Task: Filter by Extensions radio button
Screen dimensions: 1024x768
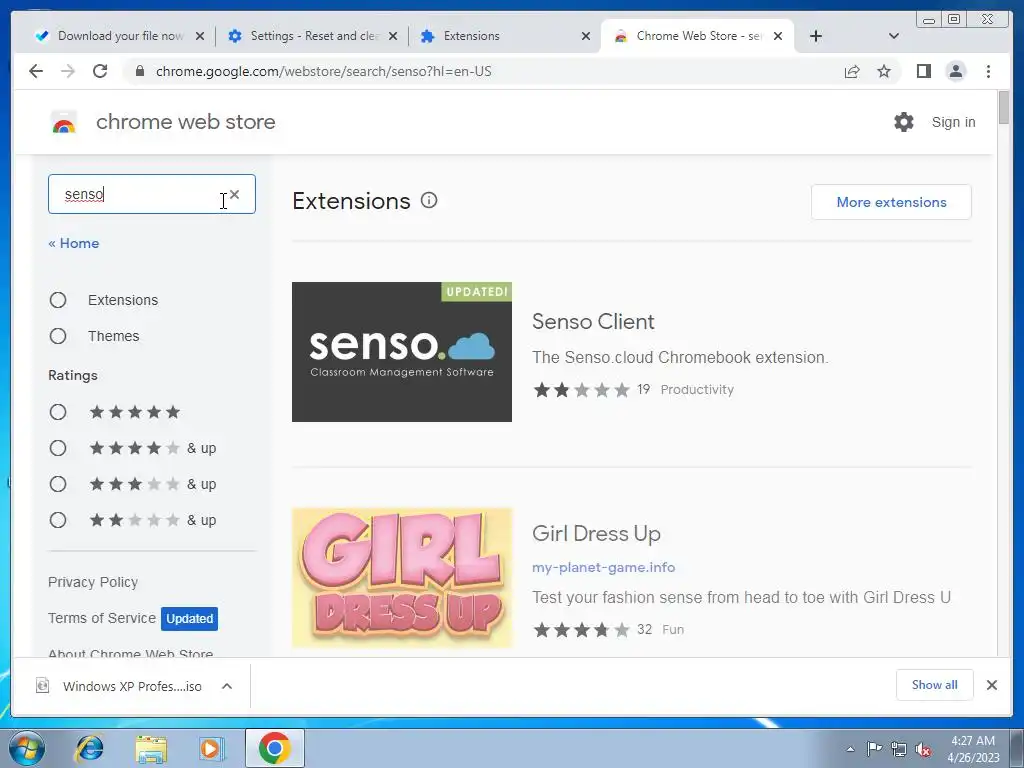Action: click(x=58, y=300)
